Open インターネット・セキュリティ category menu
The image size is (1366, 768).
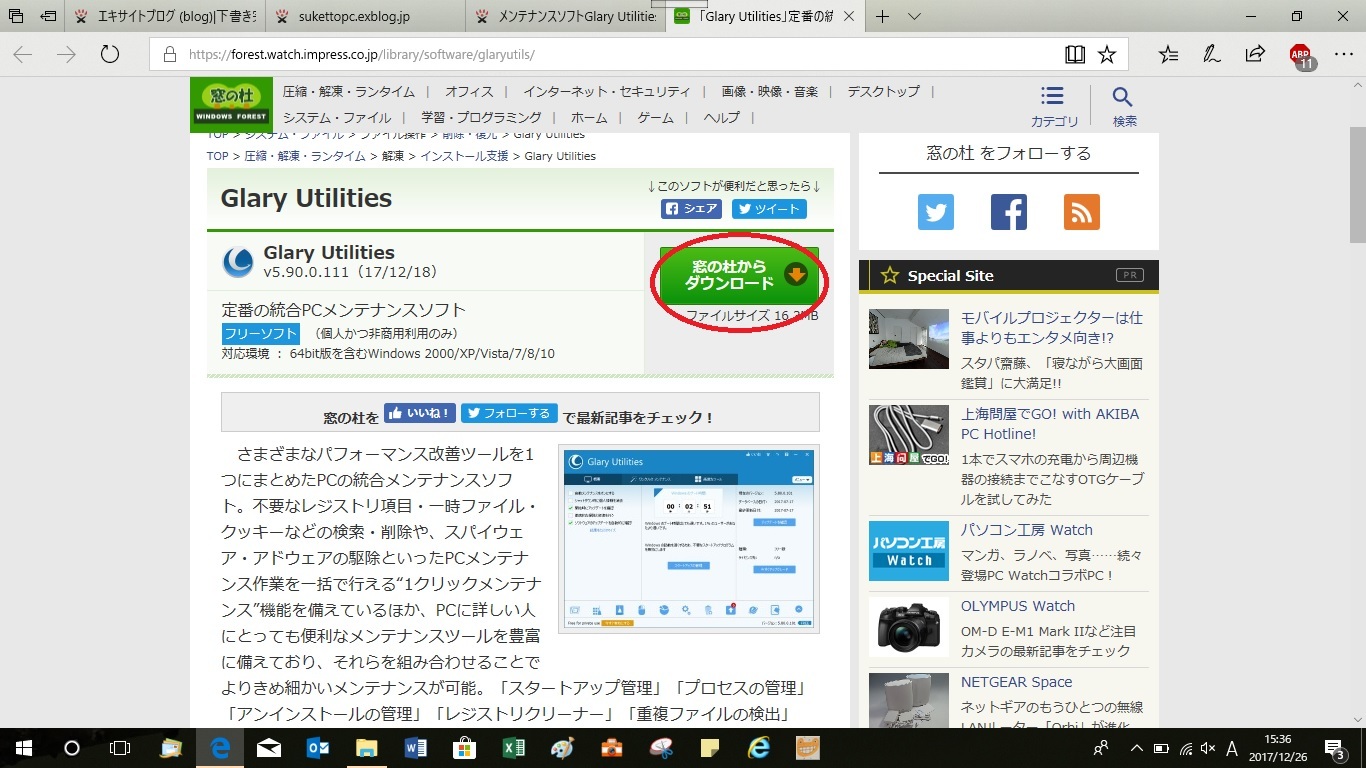click(606, 91)
